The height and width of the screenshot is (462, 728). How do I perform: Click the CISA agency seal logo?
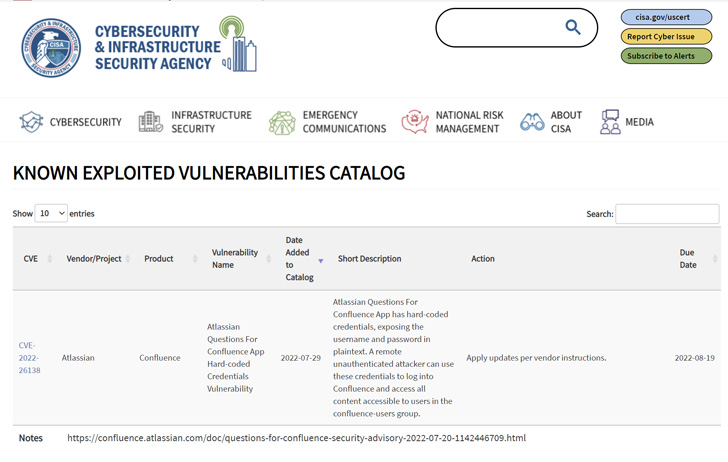(51, 46)
